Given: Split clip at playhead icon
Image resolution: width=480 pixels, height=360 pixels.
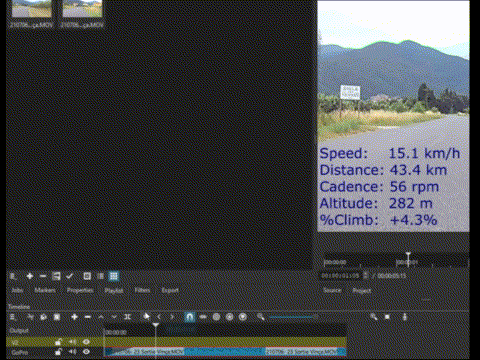Looking at the screenshot, I should click(x=127, y=317).
